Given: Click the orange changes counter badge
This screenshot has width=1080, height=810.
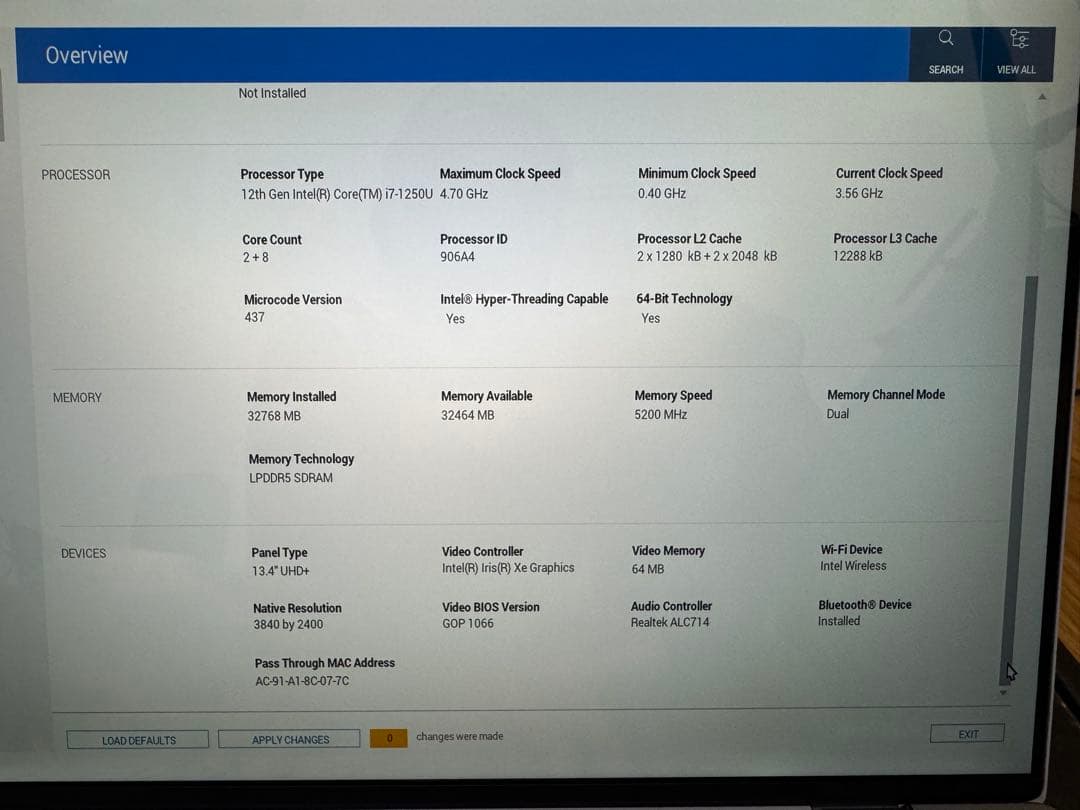Looking at the screenshot, I should pos(389,738).
